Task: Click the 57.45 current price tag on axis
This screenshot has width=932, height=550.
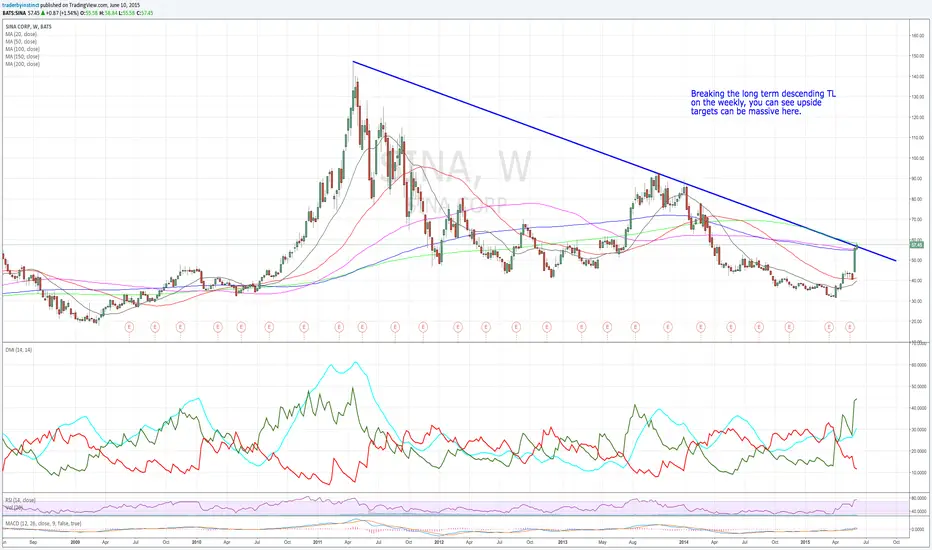Action: pyautogui.click(x=916, y=244)
